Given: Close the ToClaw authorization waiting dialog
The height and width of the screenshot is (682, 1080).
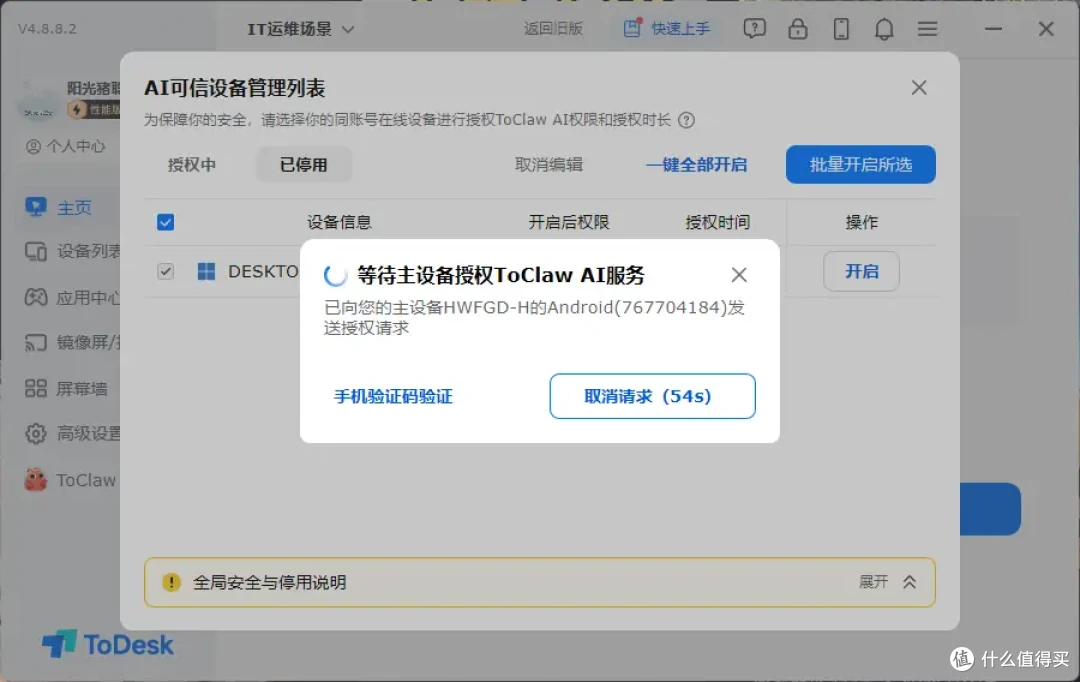Looking at the screenshot, I should [x=739, y=275].
